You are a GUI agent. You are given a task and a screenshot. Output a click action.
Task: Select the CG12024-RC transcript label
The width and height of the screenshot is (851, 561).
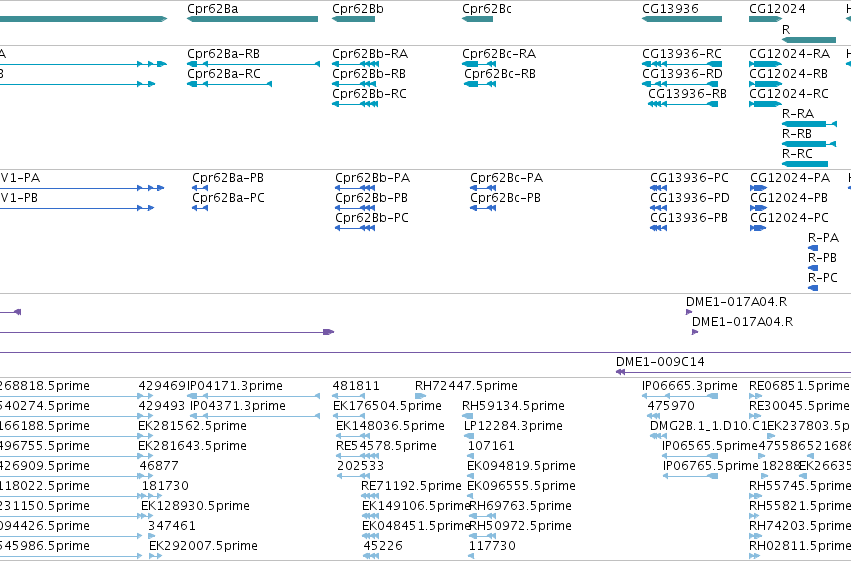click(x=789, y=94)
